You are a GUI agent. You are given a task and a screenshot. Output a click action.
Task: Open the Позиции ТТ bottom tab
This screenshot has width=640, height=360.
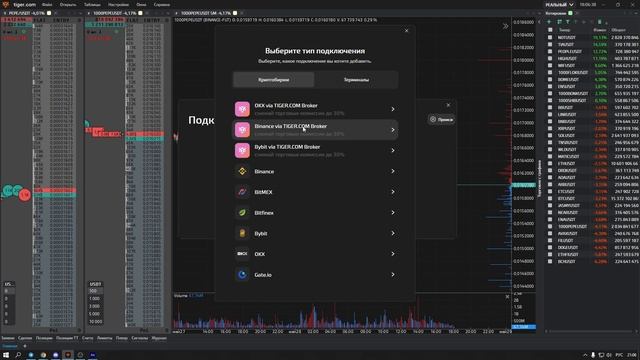click(x=67, y=338)
